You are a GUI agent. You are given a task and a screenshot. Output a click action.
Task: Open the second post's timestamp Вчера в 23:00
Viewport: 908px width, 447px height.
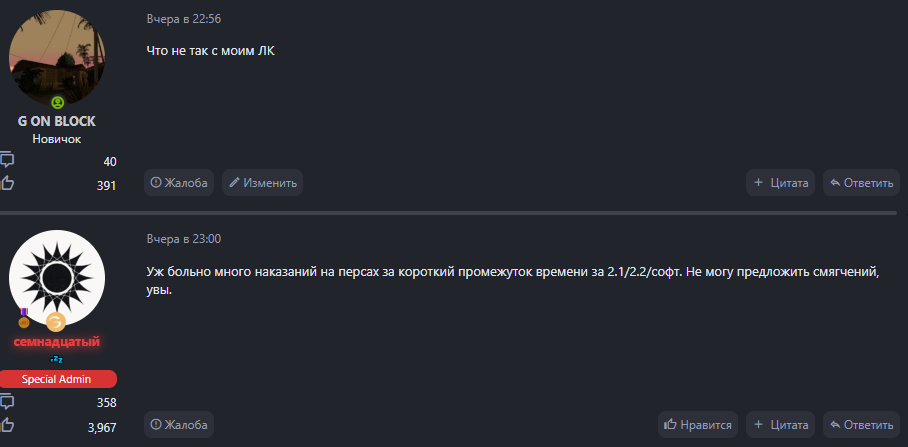pyautogui.click(x=184, y=239)
